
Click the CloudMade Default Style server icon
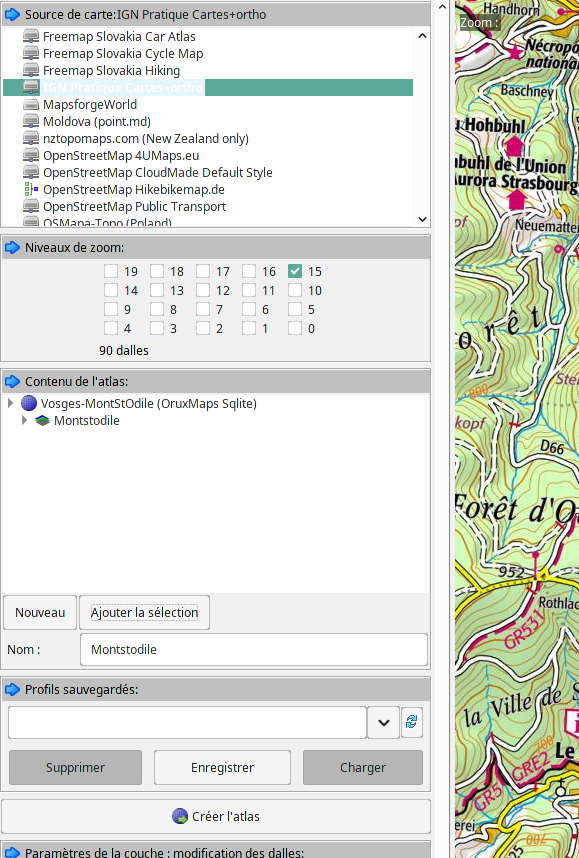(x=31, y=172)
